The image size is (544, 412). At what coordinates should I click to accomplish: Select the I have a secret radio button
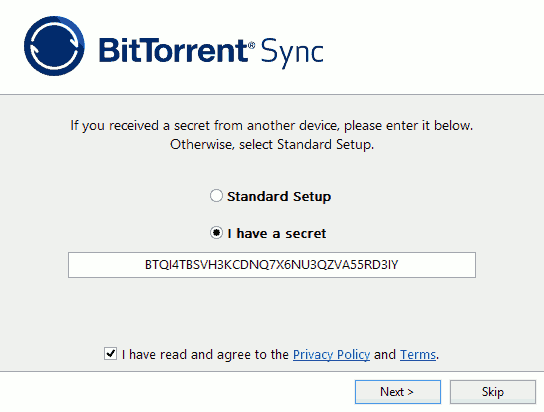point(216,233)
